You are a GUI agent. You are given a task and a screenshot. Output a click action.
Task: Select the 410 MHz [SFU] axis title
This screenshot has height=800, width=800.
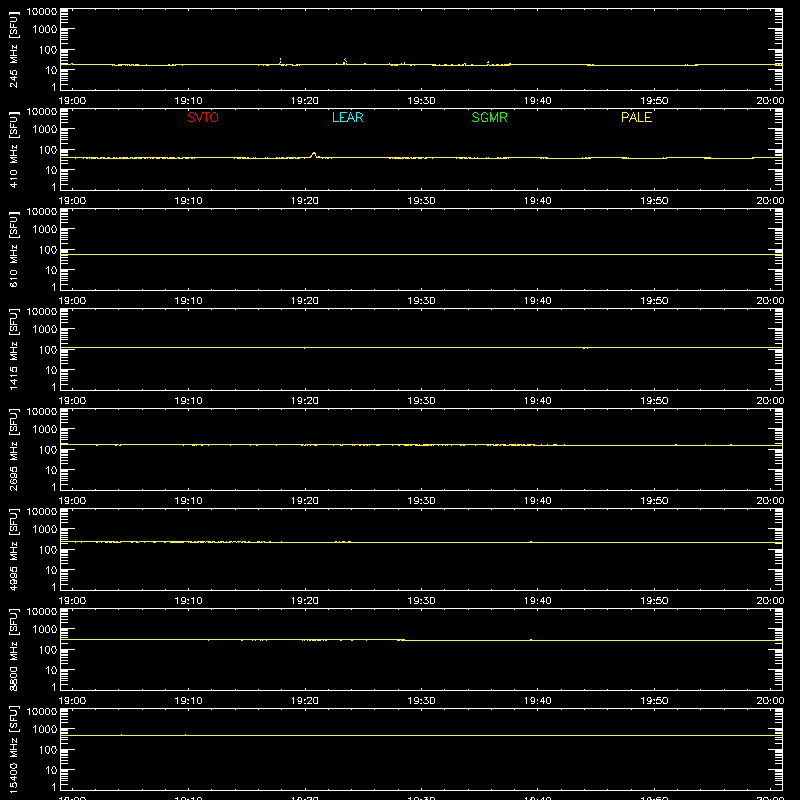[x=13, y=149]
